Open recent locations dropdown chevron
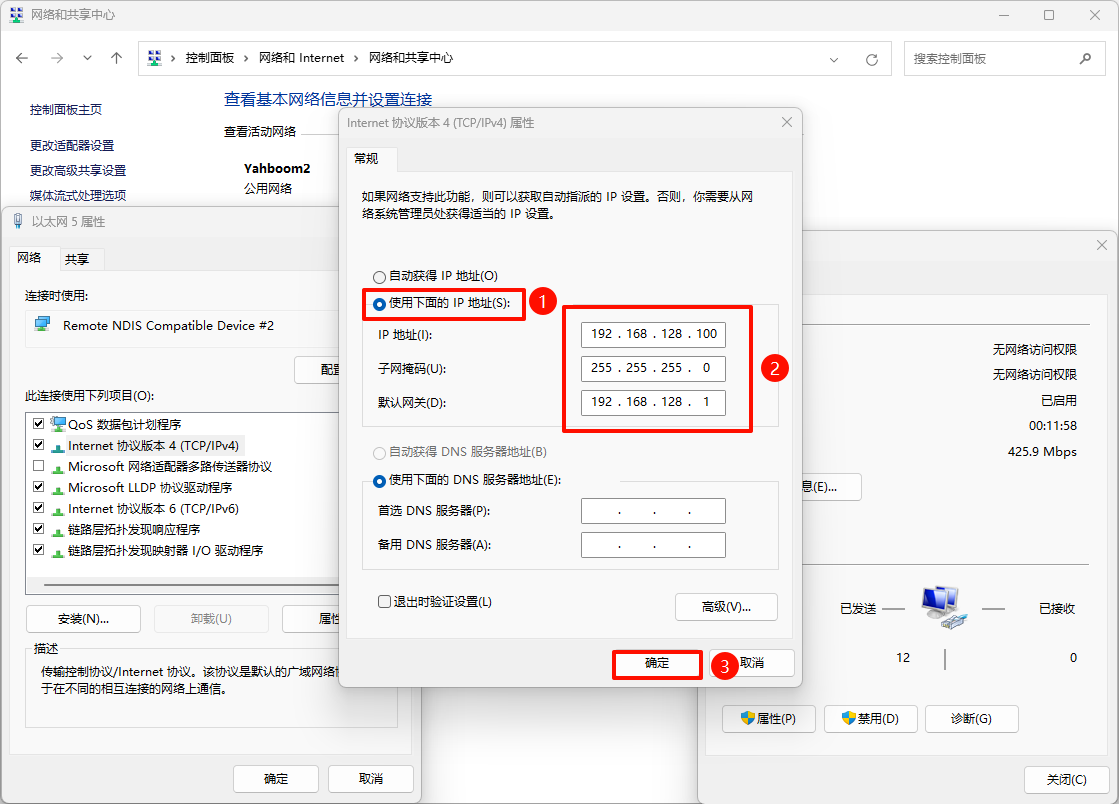The image size is (1119, 804). coord(87,59)
